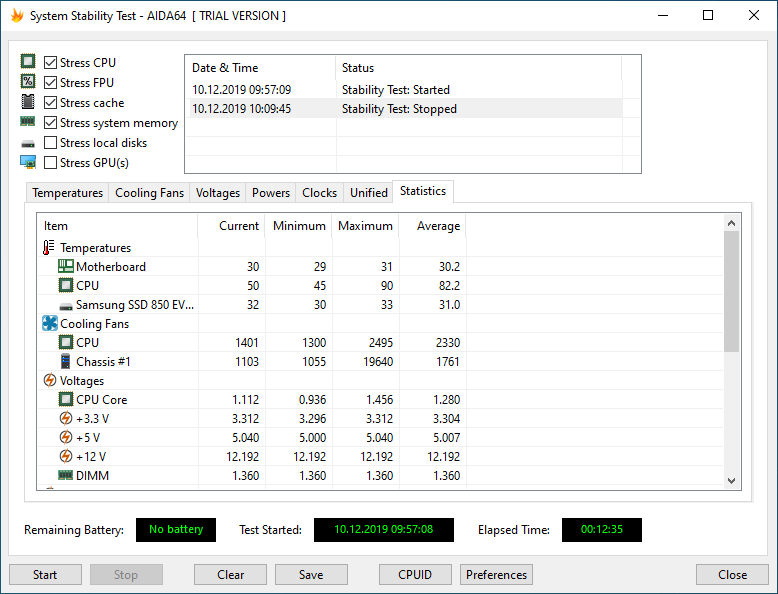Viewport: 778px width, 594px height.
Task: Select the Stability Test: Started log row
Action: (x=404, y=90)
